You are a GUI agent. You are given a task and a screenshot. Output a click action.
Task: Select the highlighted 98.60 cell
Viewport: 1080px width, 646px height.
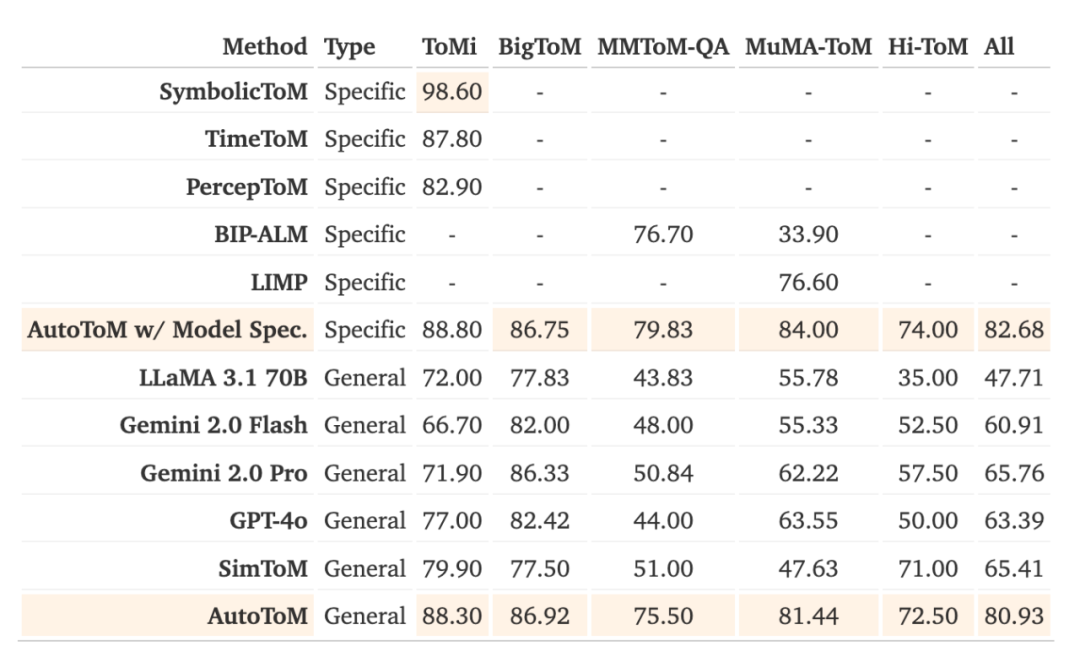click(x=452, y=92)
